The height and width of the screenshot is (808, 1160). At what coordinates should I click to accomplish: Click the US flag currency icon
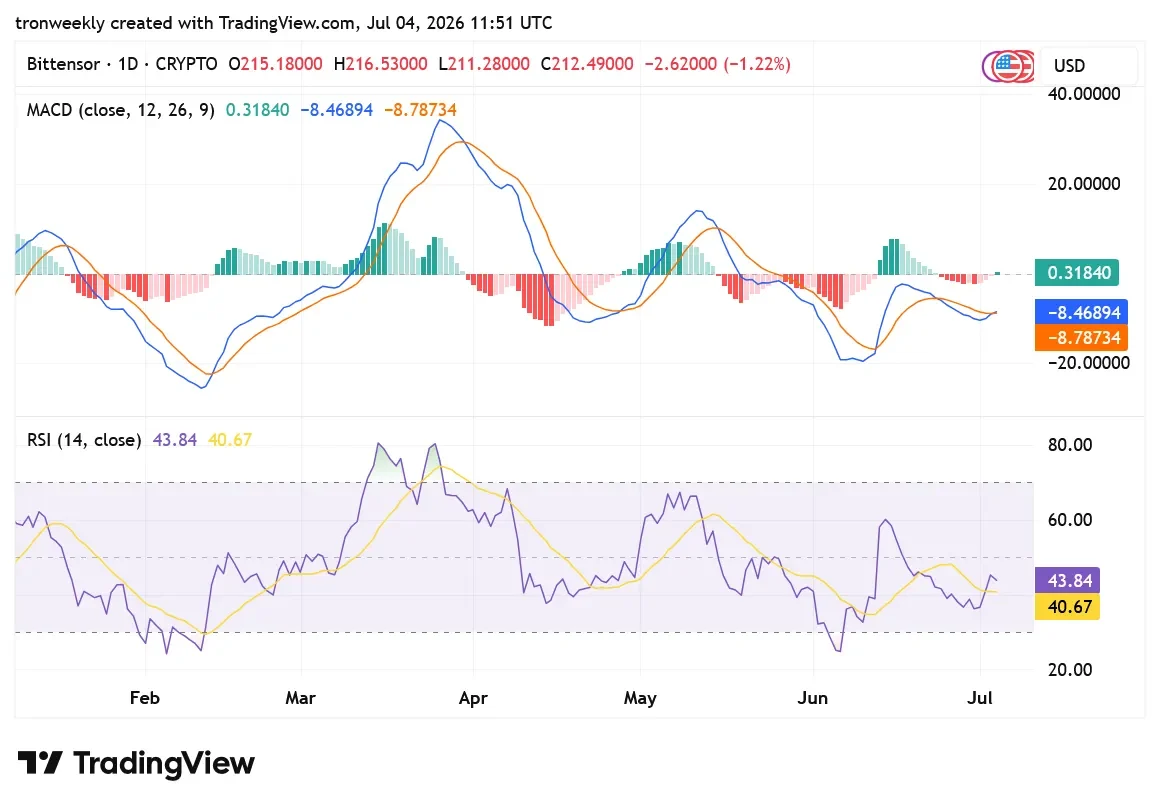point(1008,66)
